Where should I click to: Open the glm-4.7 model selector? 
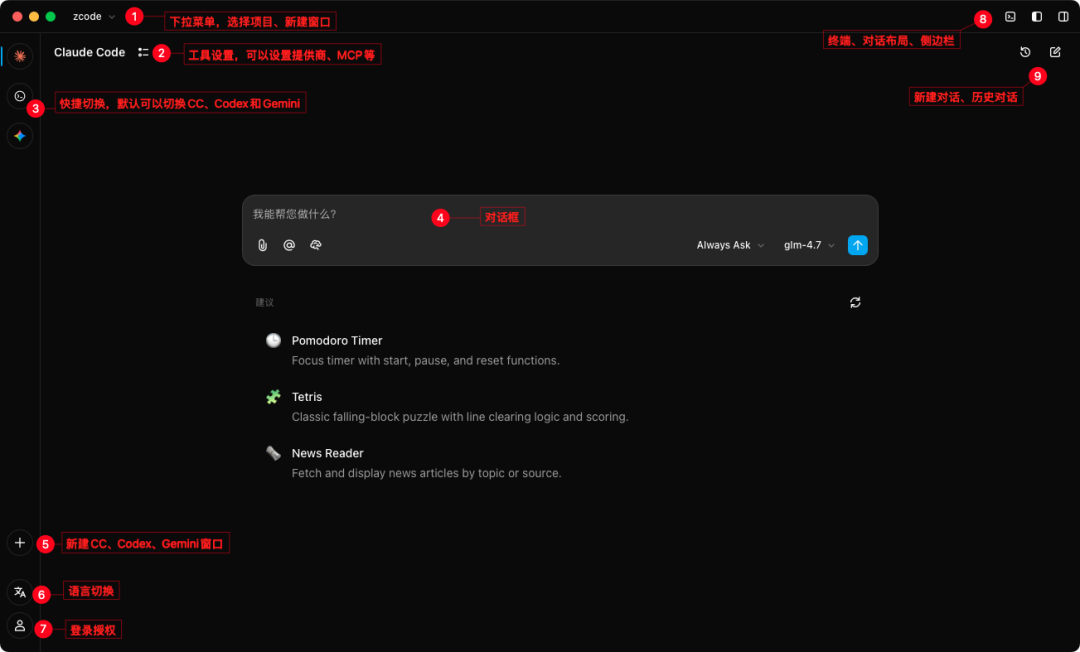pyautogui.click(x=808, y=245)
